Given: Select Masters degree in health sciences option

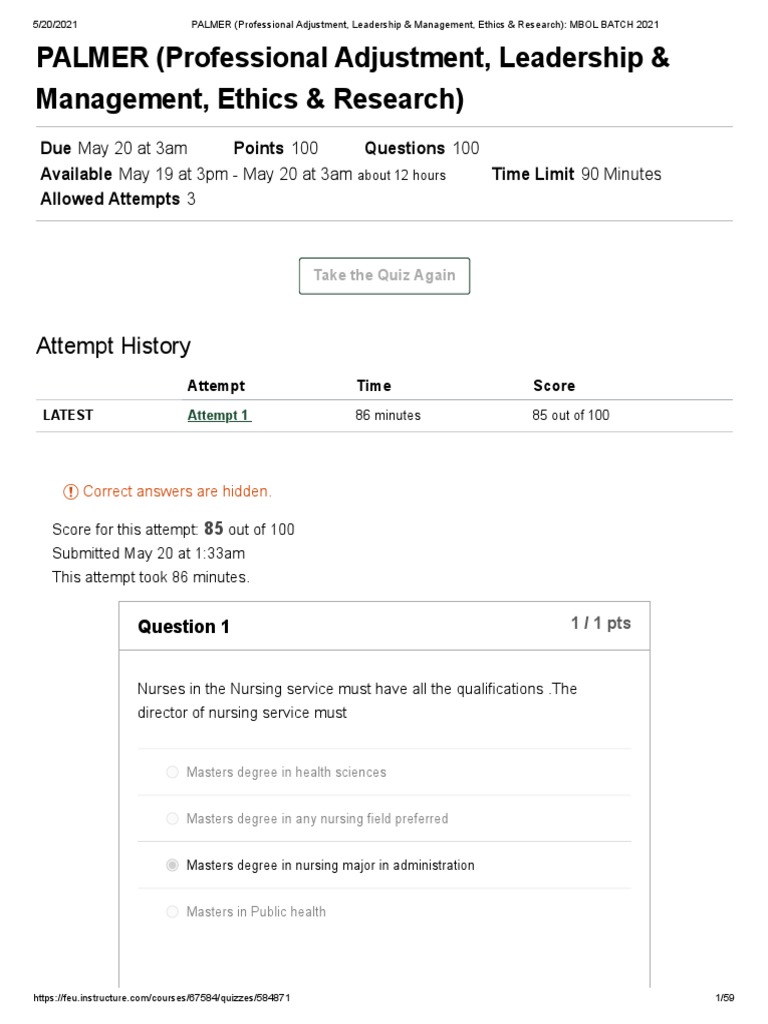Looking at the screenshot, I should (172, 772).
